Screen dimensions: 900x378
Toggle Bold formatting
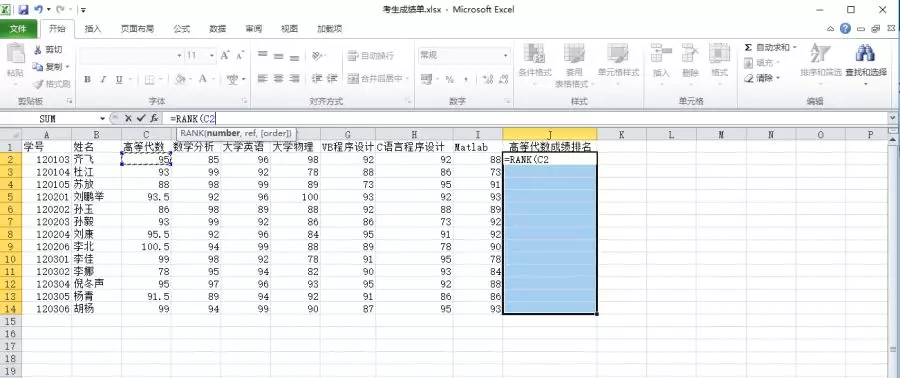coord(87,79)
